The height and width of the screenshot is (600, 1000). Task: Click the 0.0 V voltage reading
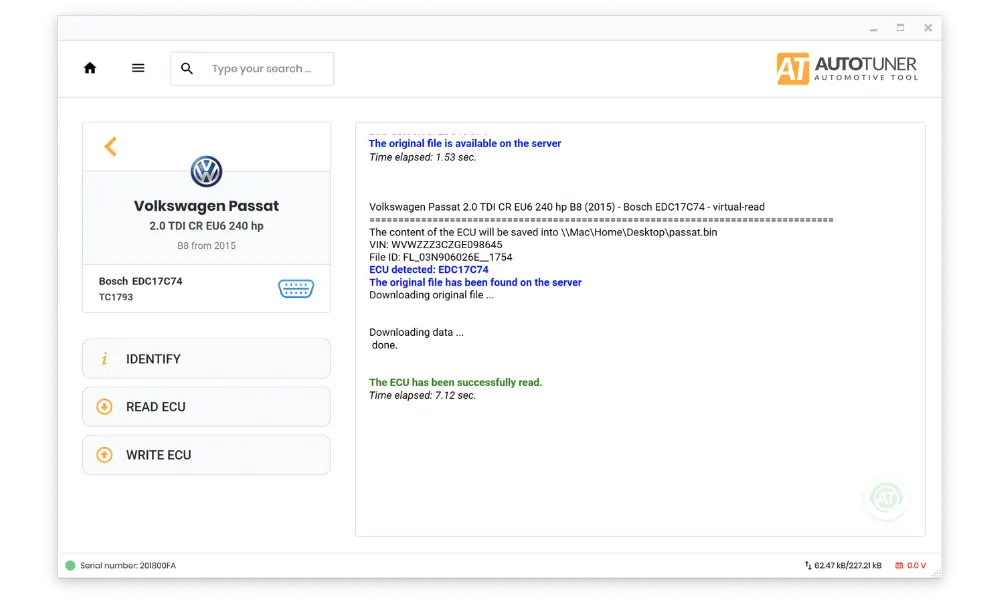coord(916,566)
